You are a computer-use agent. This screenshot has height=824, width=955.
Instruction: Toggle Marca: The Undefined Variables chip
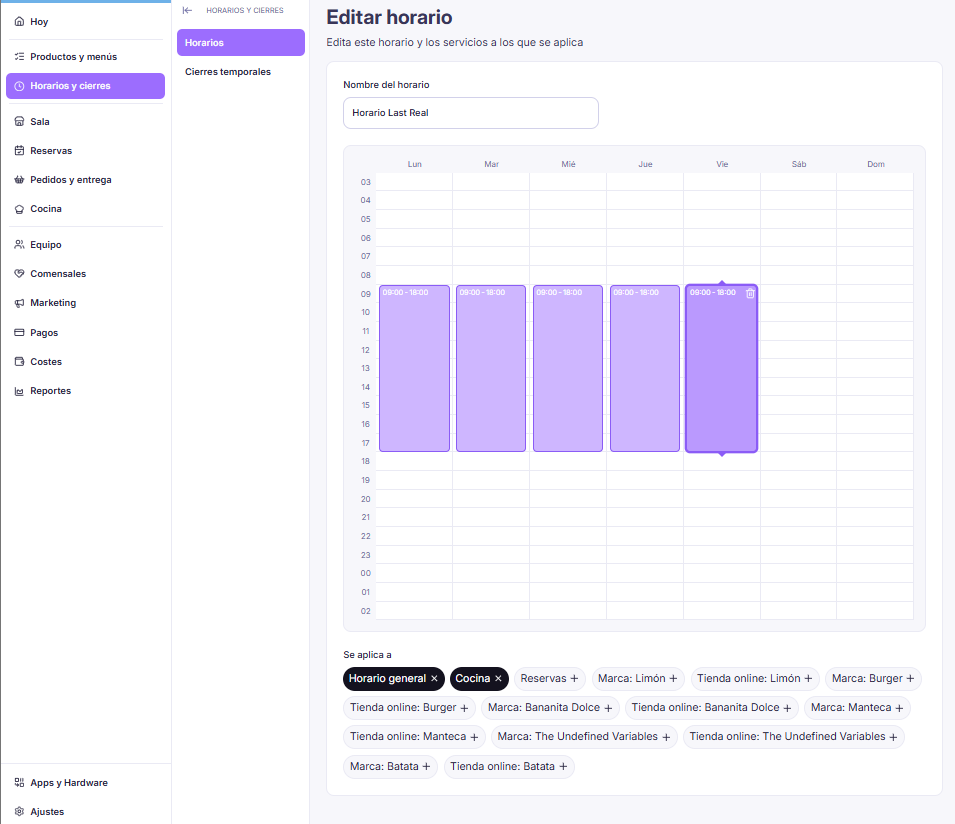click(x=584, y=737)
